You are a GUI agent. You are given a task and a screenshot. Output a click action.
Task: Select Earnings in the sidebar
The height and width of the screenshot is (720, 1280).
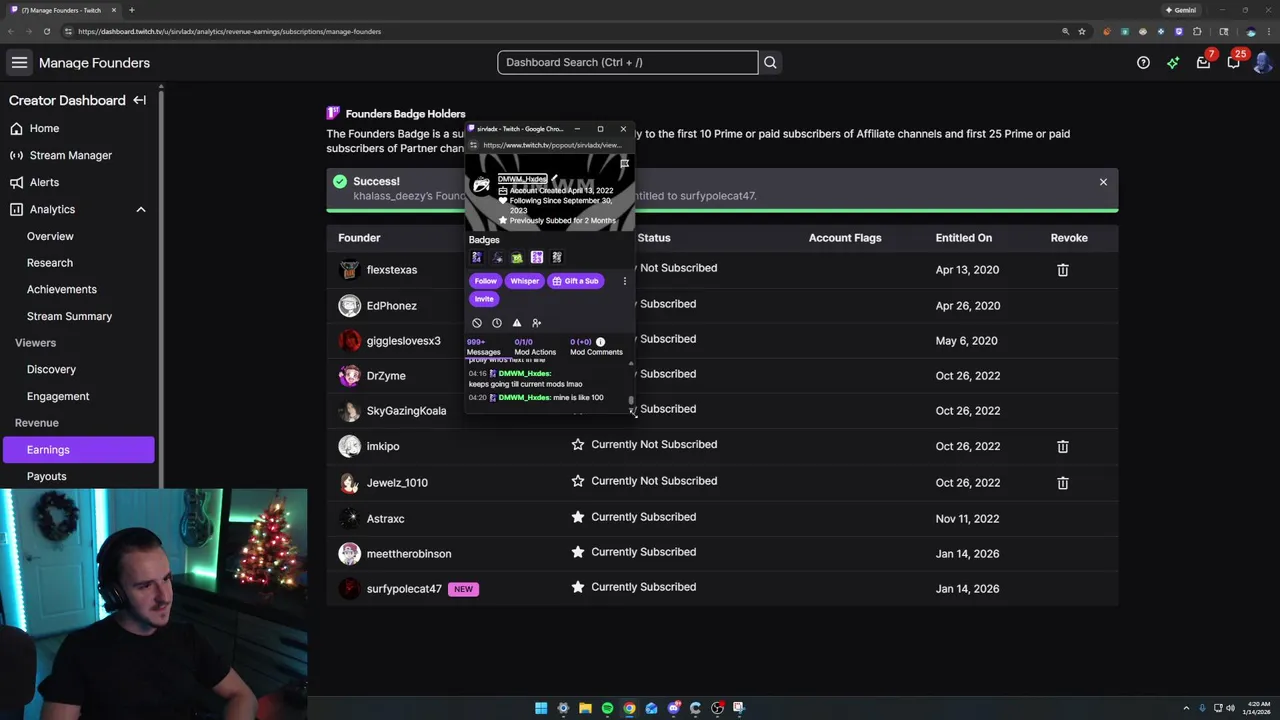click(x=79, y=450)
